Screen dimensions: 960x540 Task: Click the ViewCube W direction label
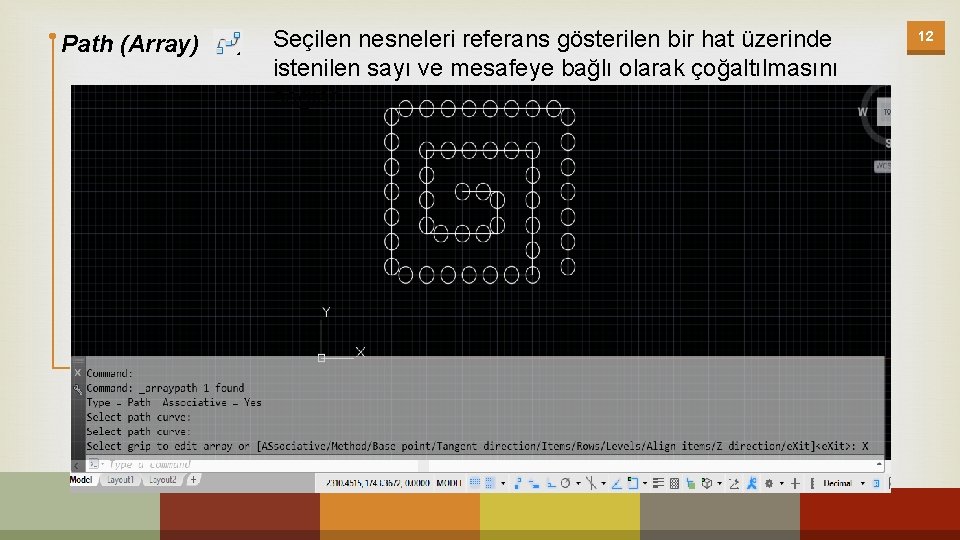[x=863, y=112]
